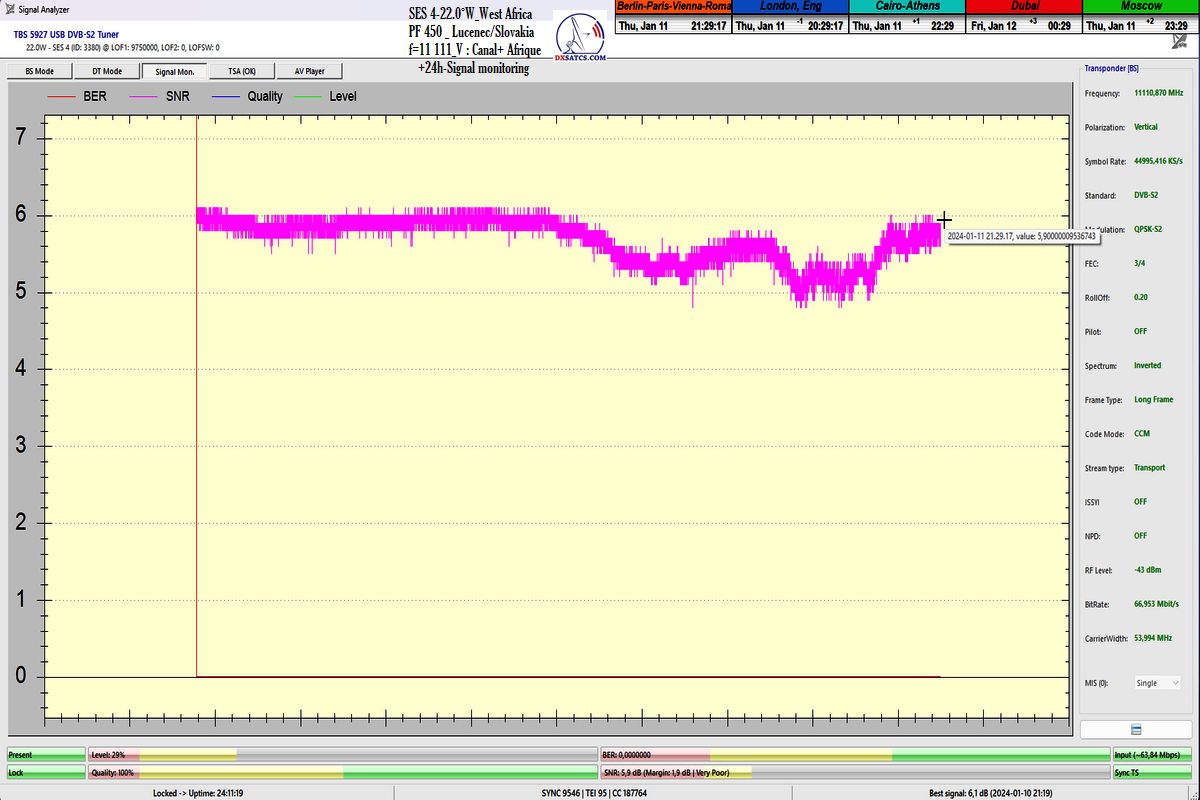
Task: Open the AV Player tab
Action: coord(309,71)
